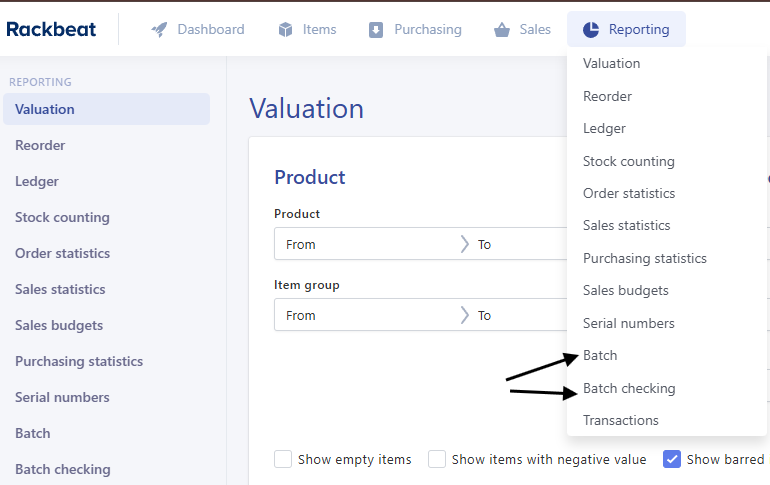
Task: Enable the Show empty items checkbox
Action: click(x=283, y=459)
